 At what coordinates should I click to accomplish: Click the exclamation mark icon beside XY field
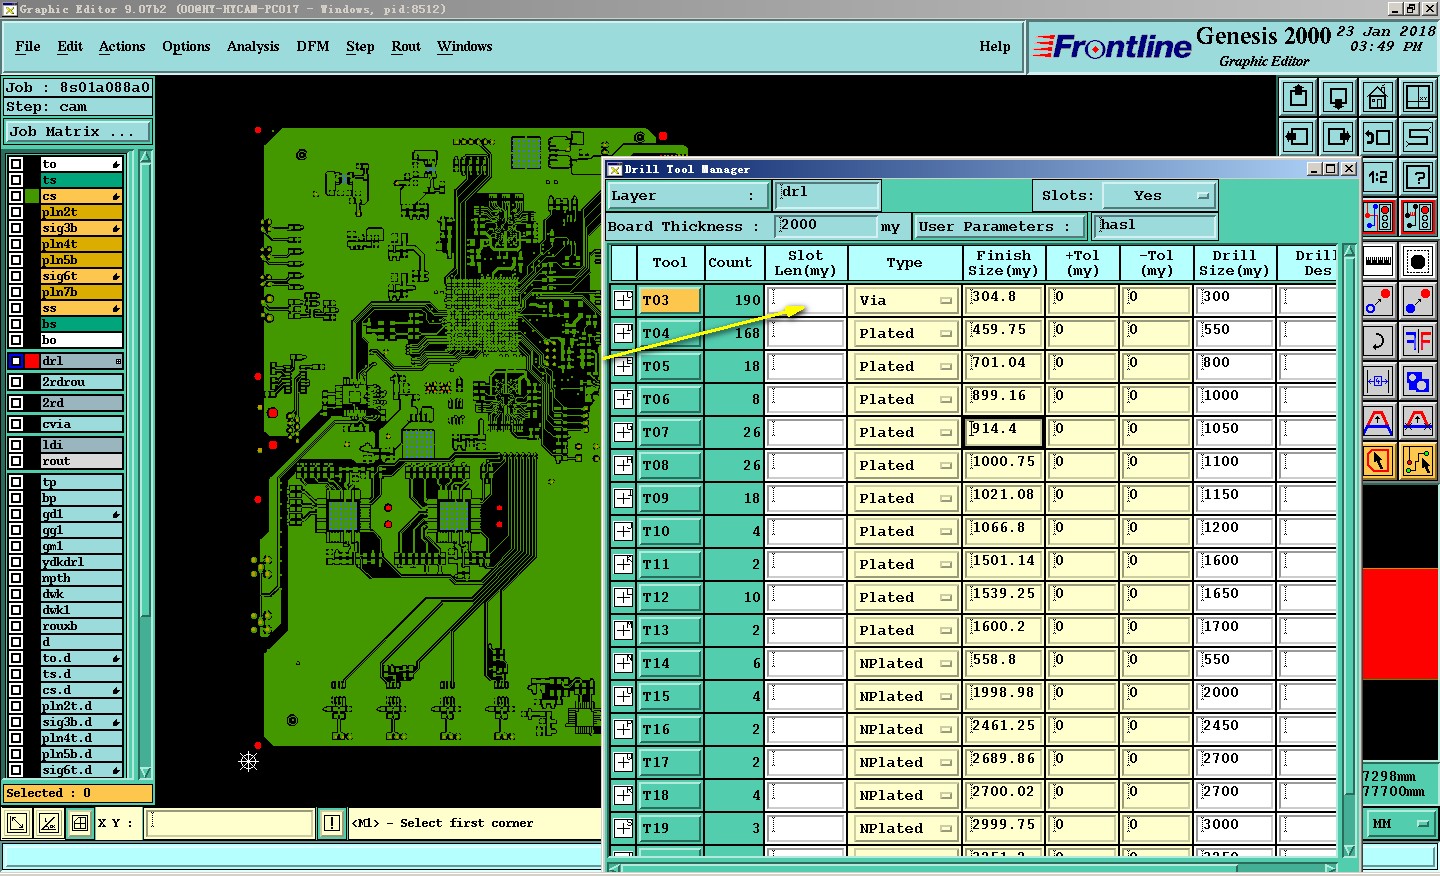click(x=332, y=823)
